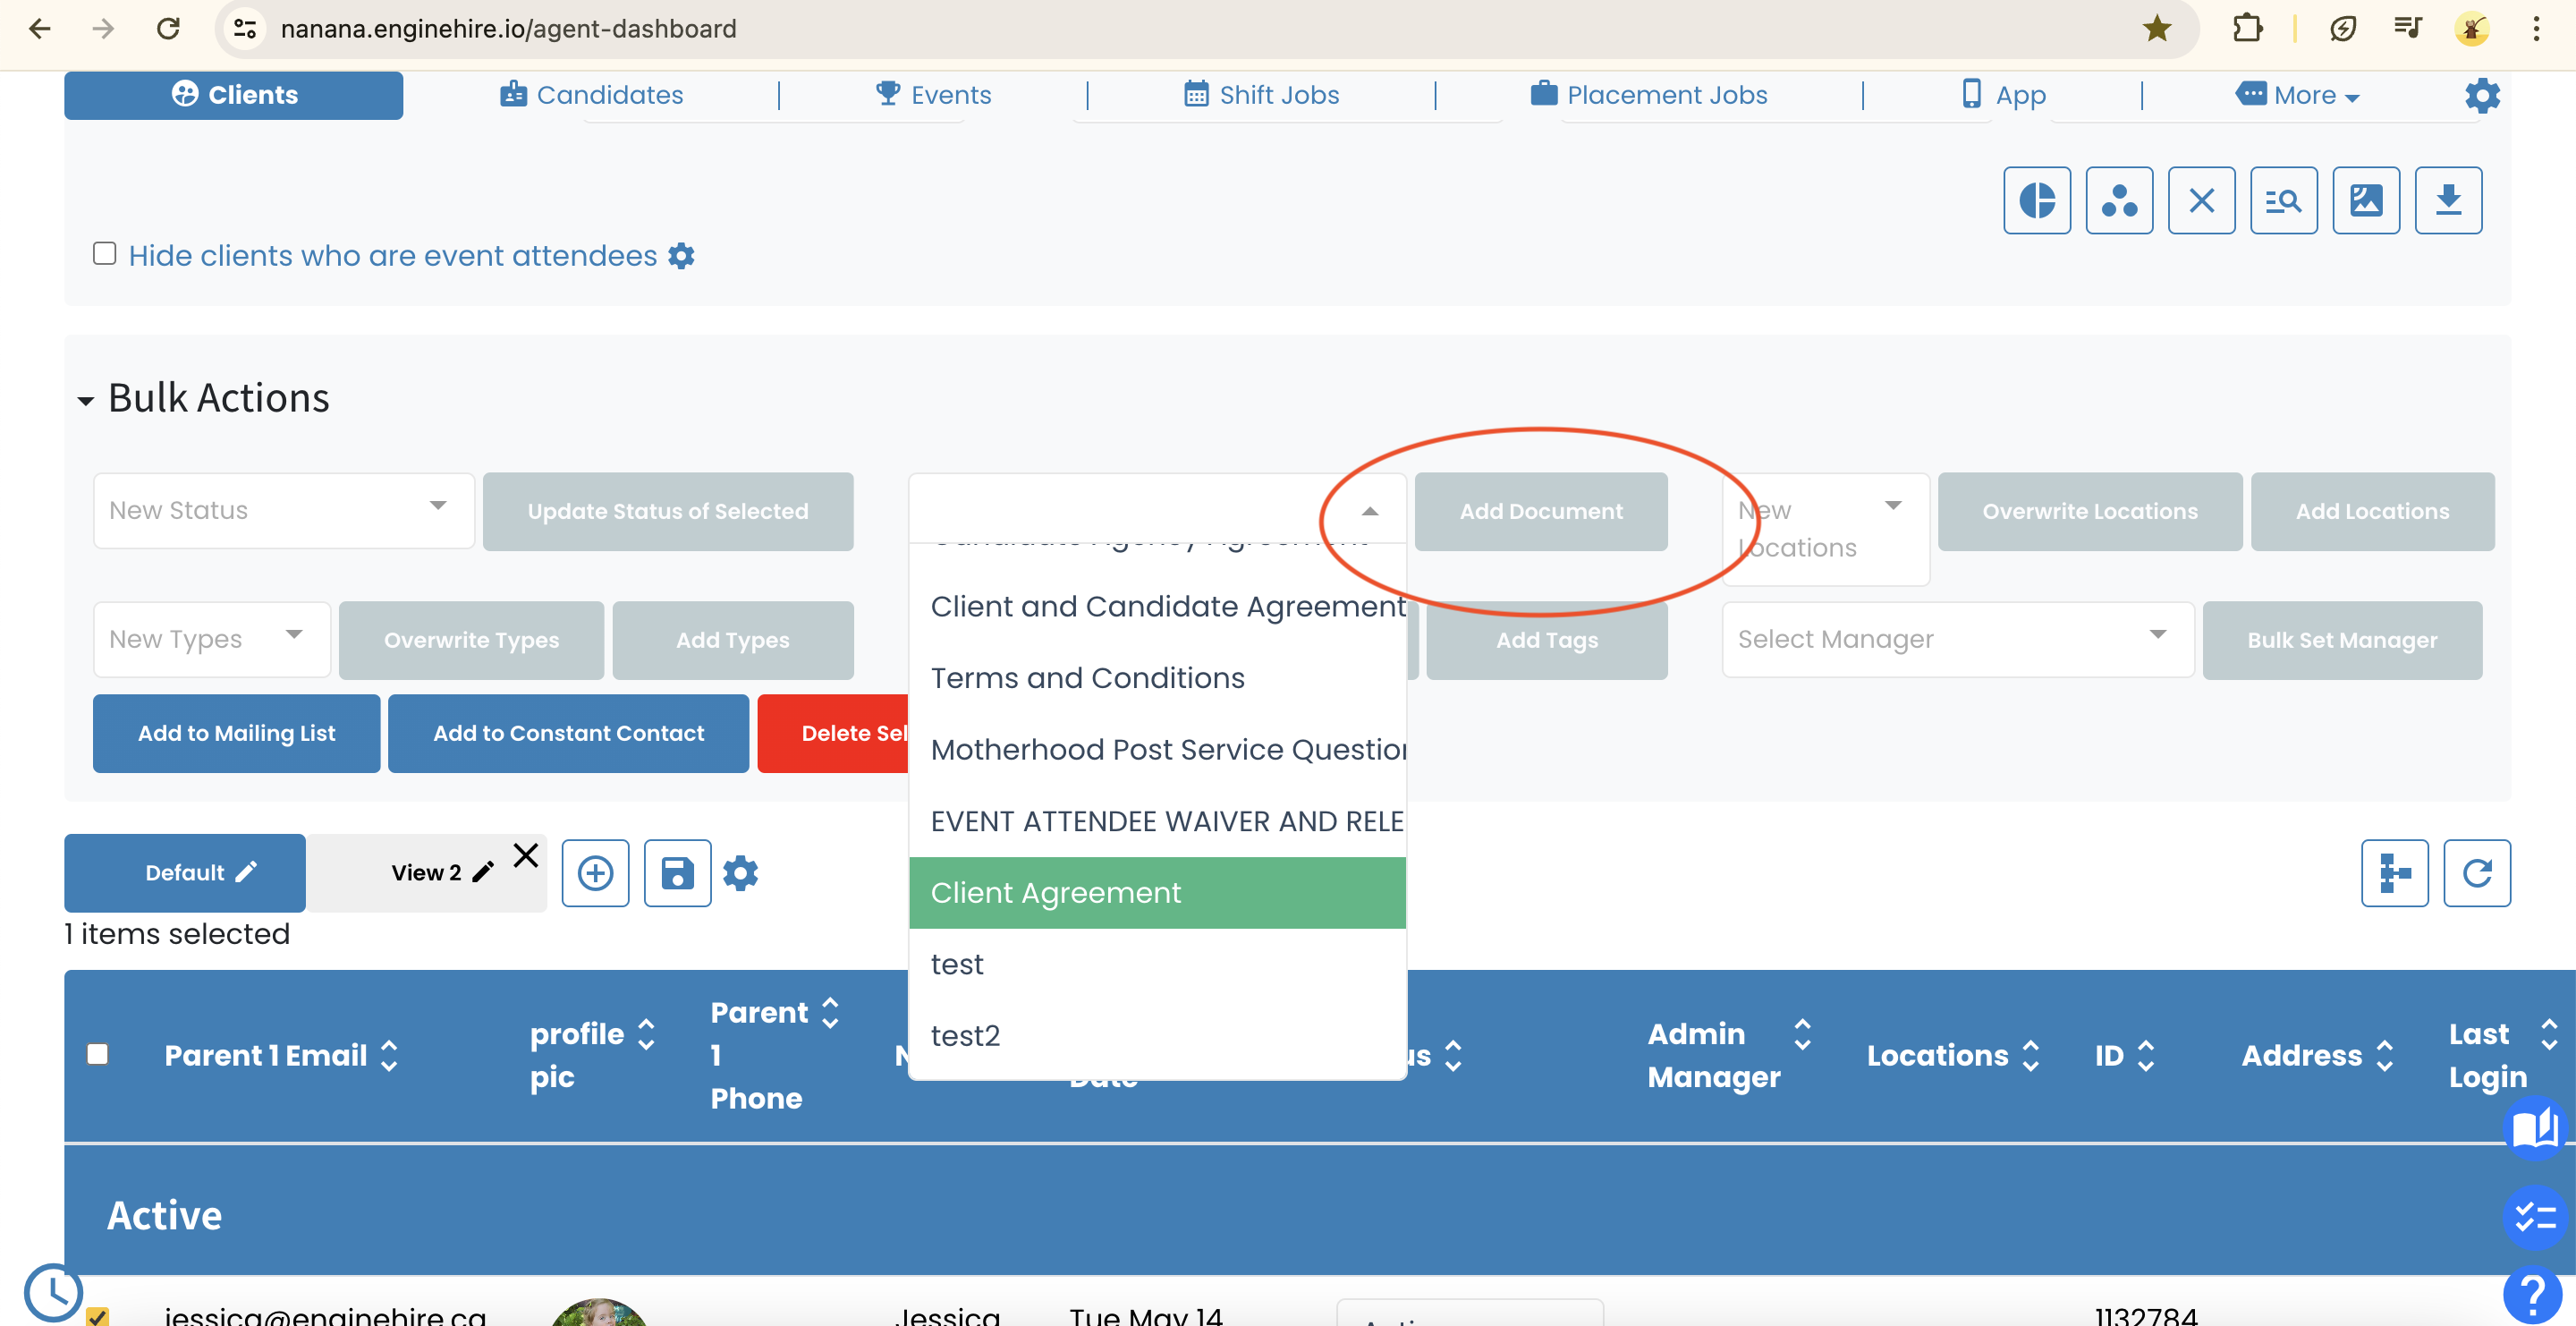Screen dimensions: 2576x1326
Task: Click the Add to Mailing List button
Action: 236,733
